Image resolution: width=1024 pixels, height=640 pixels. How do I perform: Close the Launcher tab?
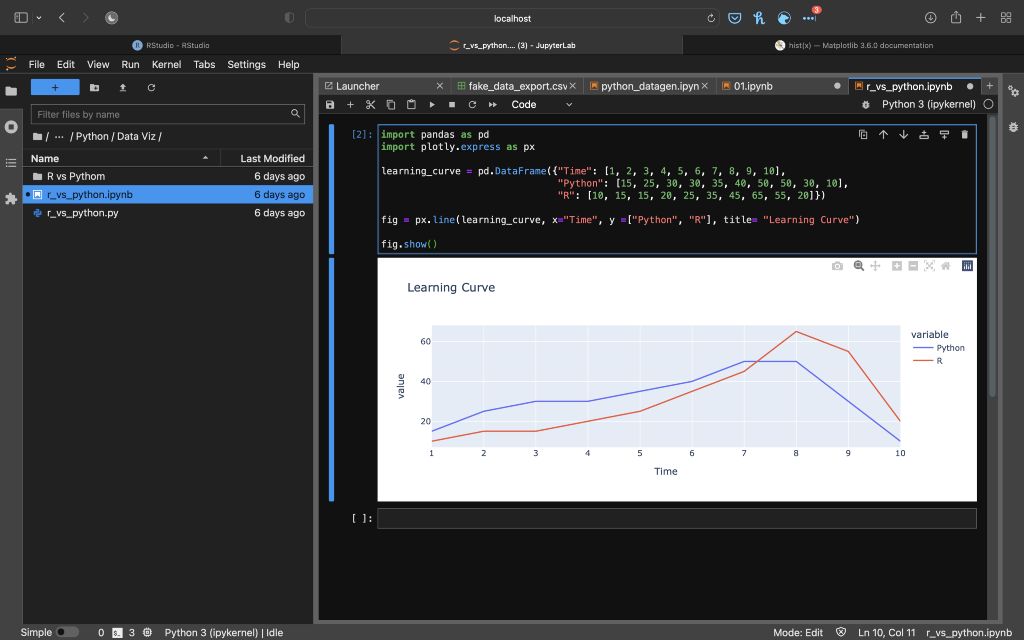[440, 86]
